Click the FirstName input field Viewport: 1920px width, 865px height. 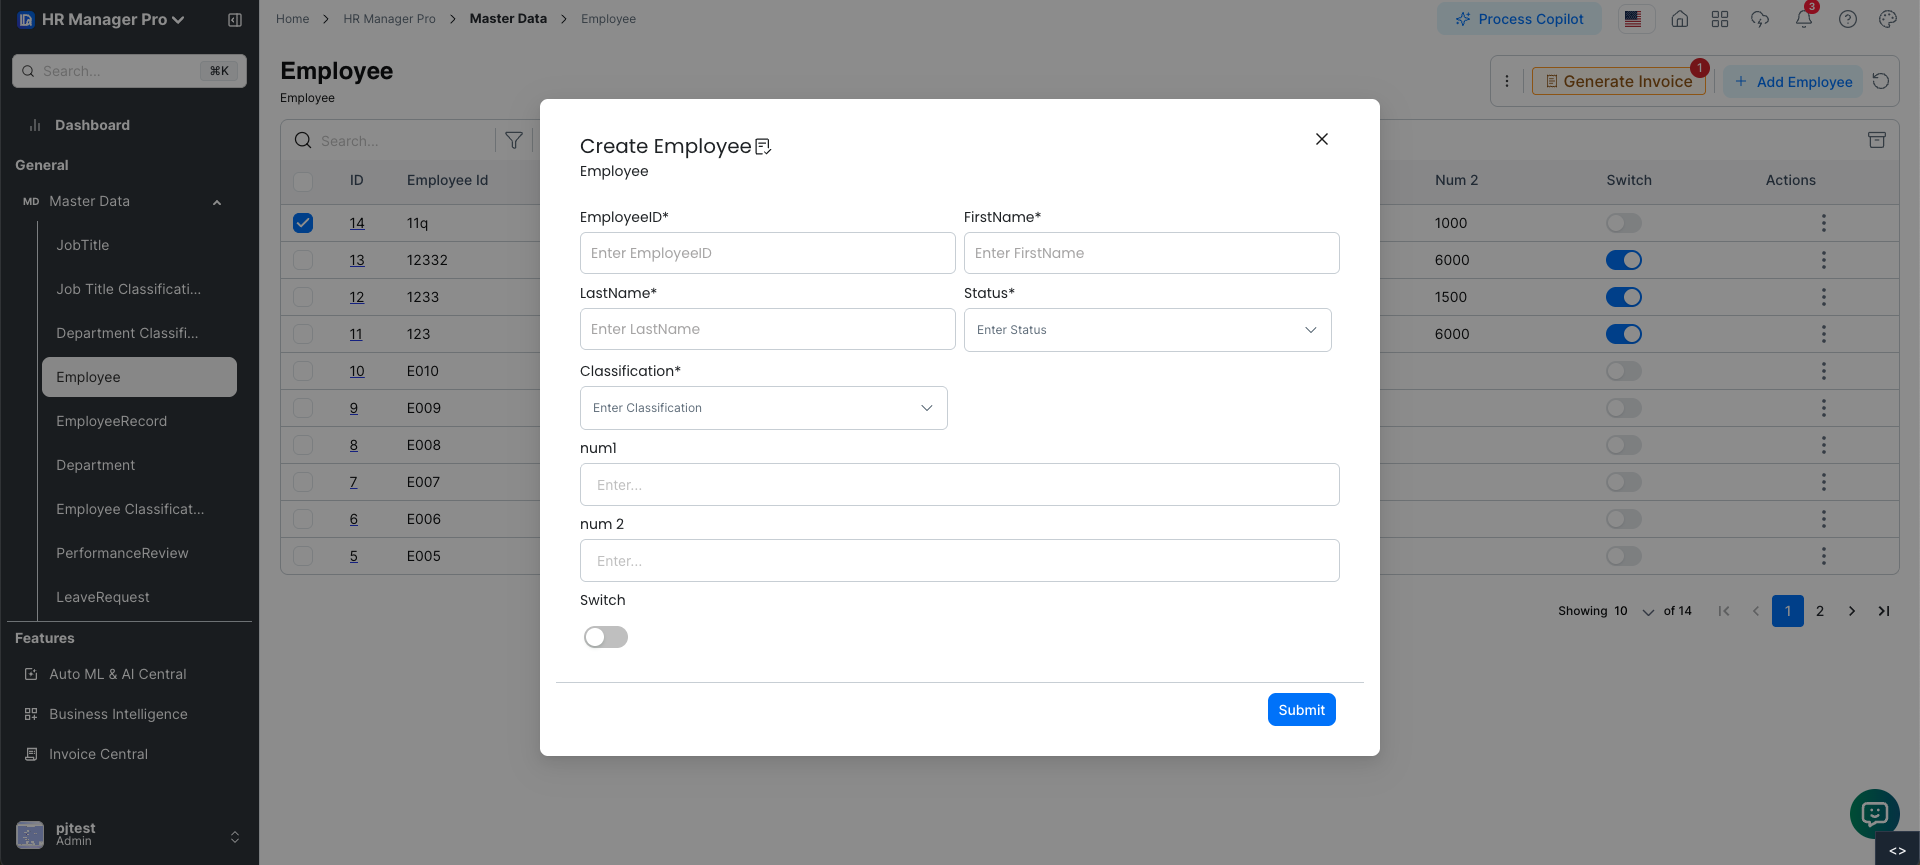click(1151, 253)
